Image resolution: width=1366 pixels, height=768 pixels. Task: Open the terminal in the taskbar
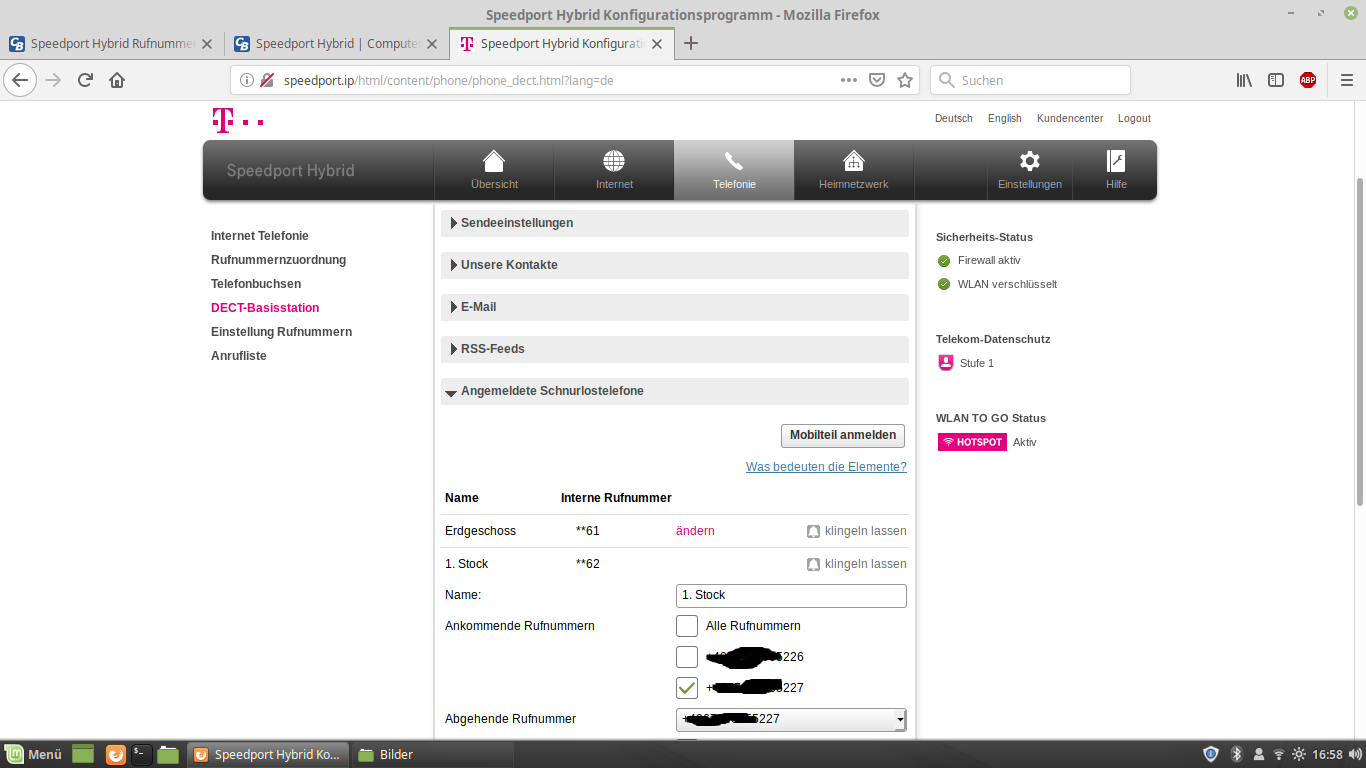(x=142, y=754)
